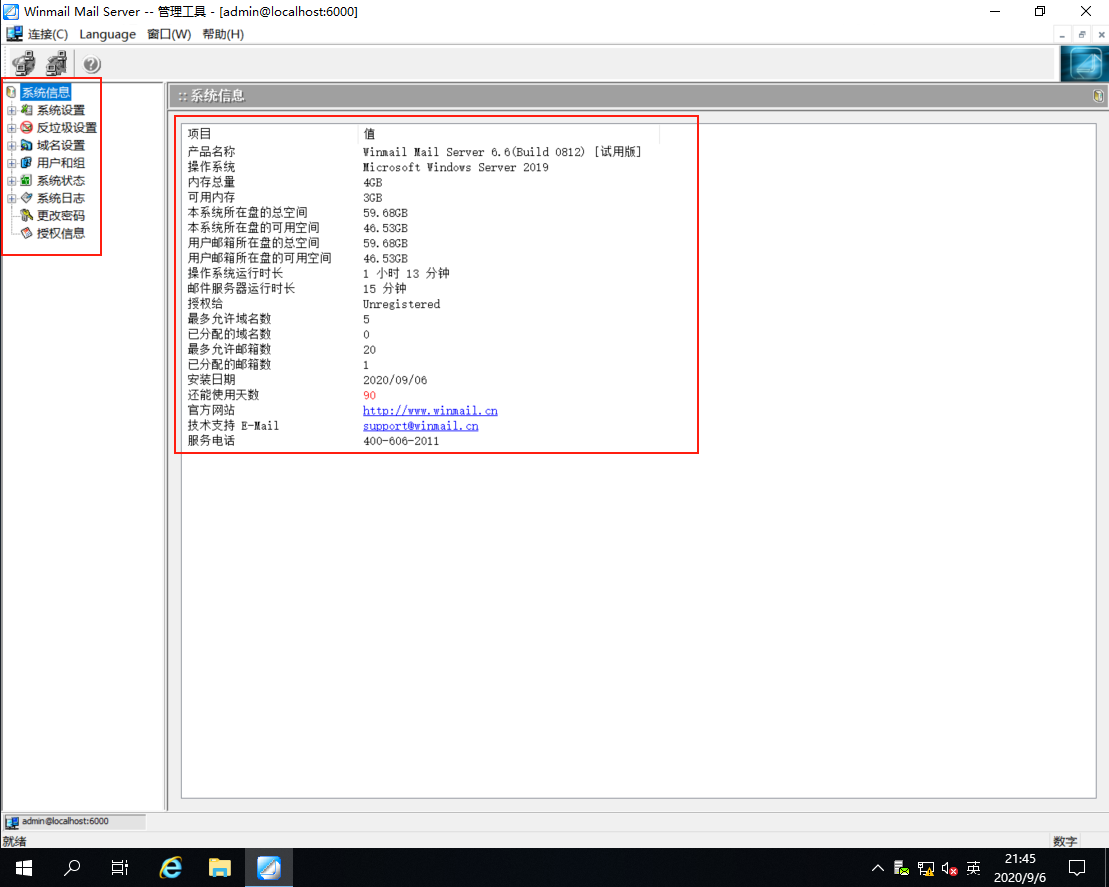Click the 授权信息 license icon
Screen dimensions: 1109x887
click(26, 233)
